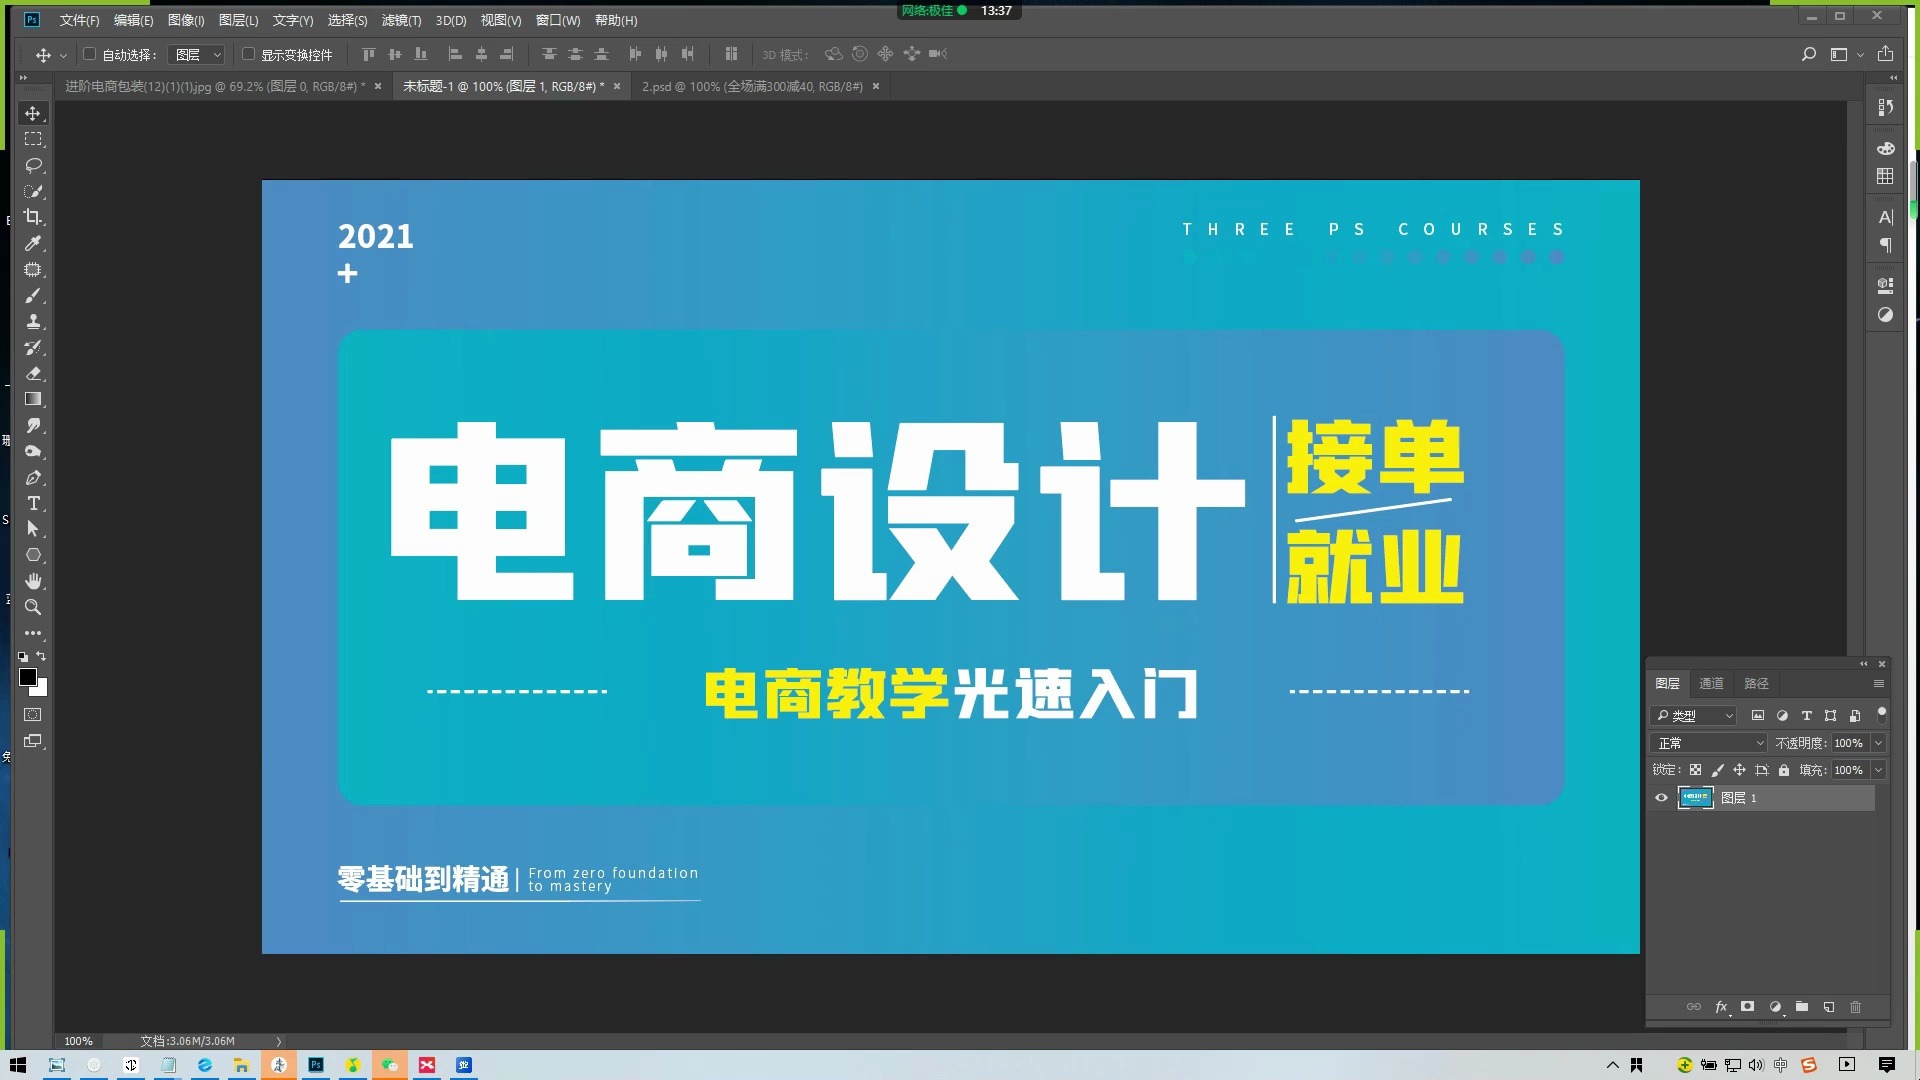This screenshot has width=1920, height=1080.
Task: Open the 图层 auto-select target dropdown
Action: click(x=196, y=55)
